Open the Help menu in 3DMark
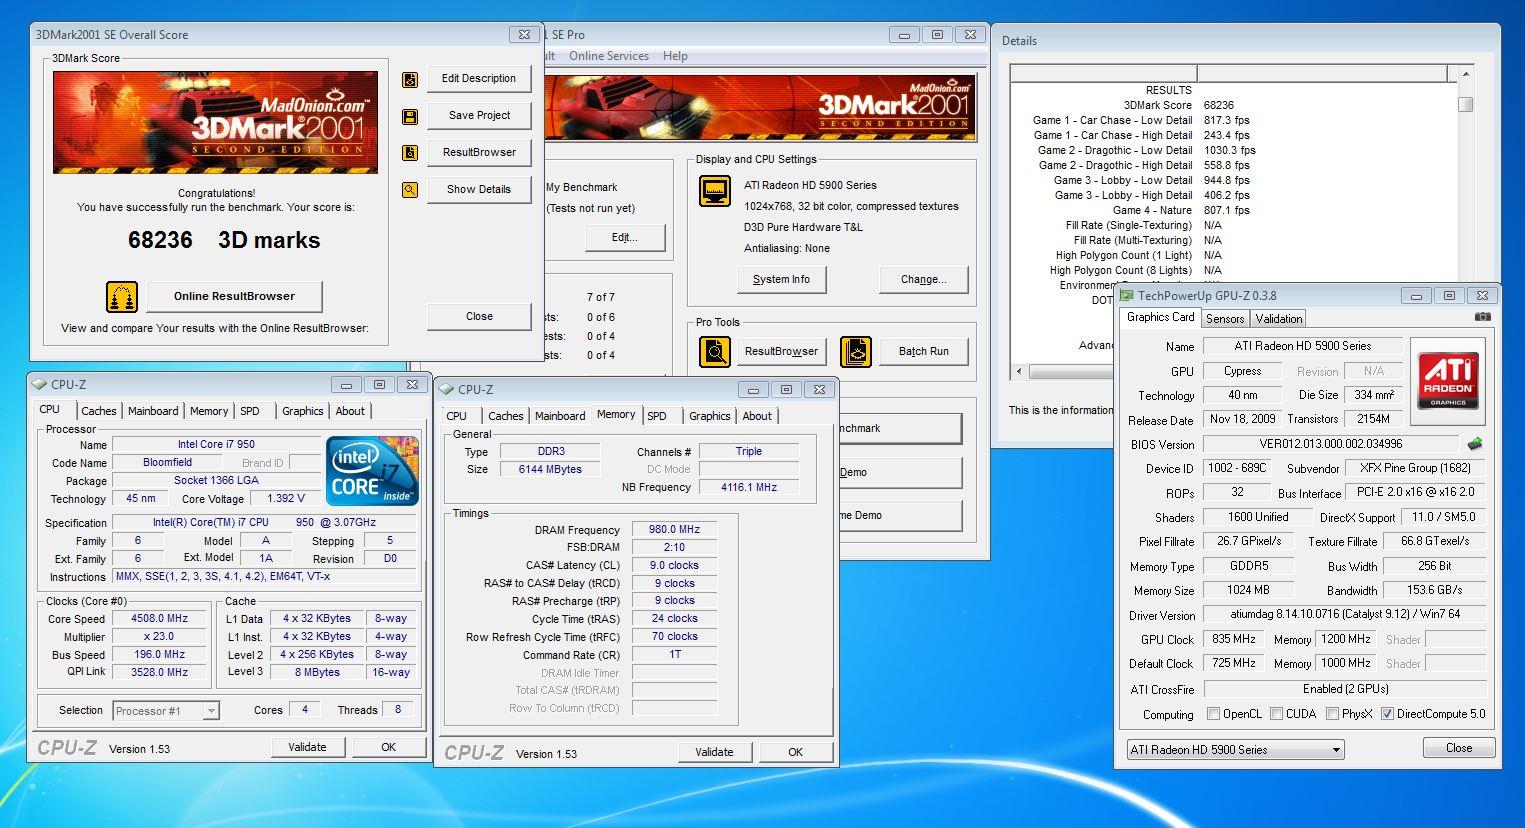 point(675,56)
